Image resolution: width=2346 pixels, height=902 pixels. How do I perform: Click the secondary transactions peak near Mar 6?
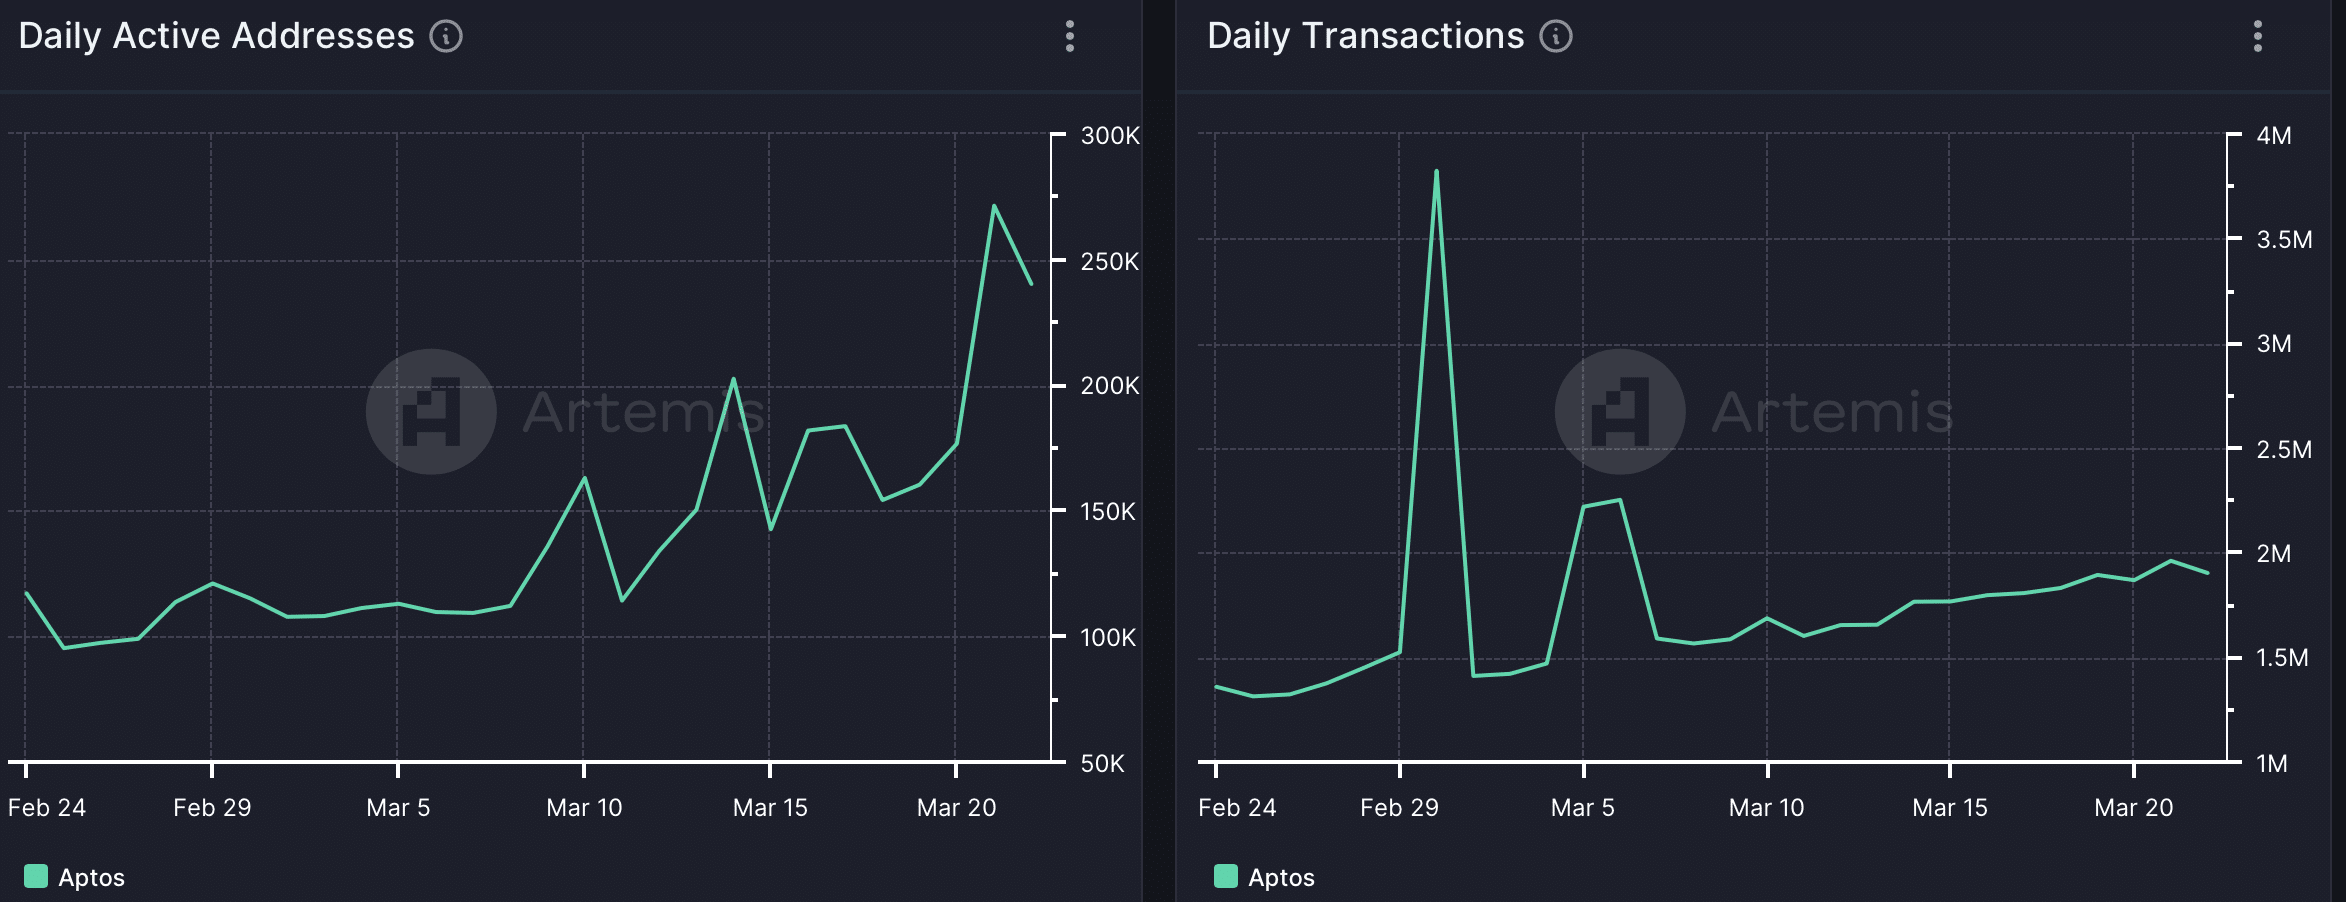click(x=1620, y=500)
